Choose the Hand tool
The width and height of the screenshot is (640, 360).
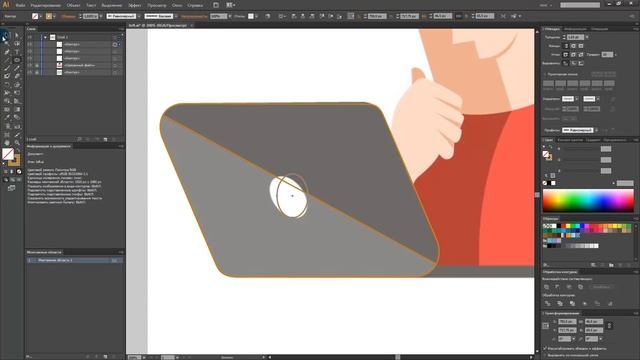7,143
